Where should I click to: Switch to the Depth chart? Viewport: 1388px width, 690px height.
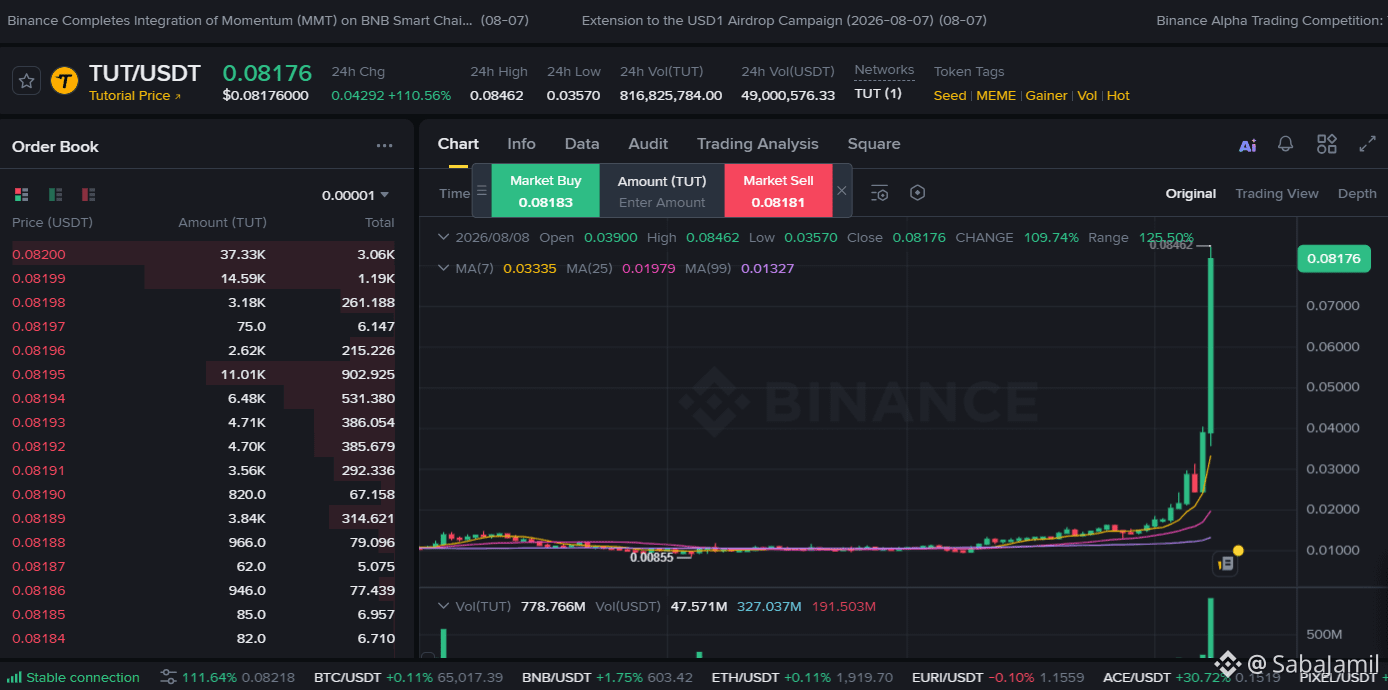1357,194
